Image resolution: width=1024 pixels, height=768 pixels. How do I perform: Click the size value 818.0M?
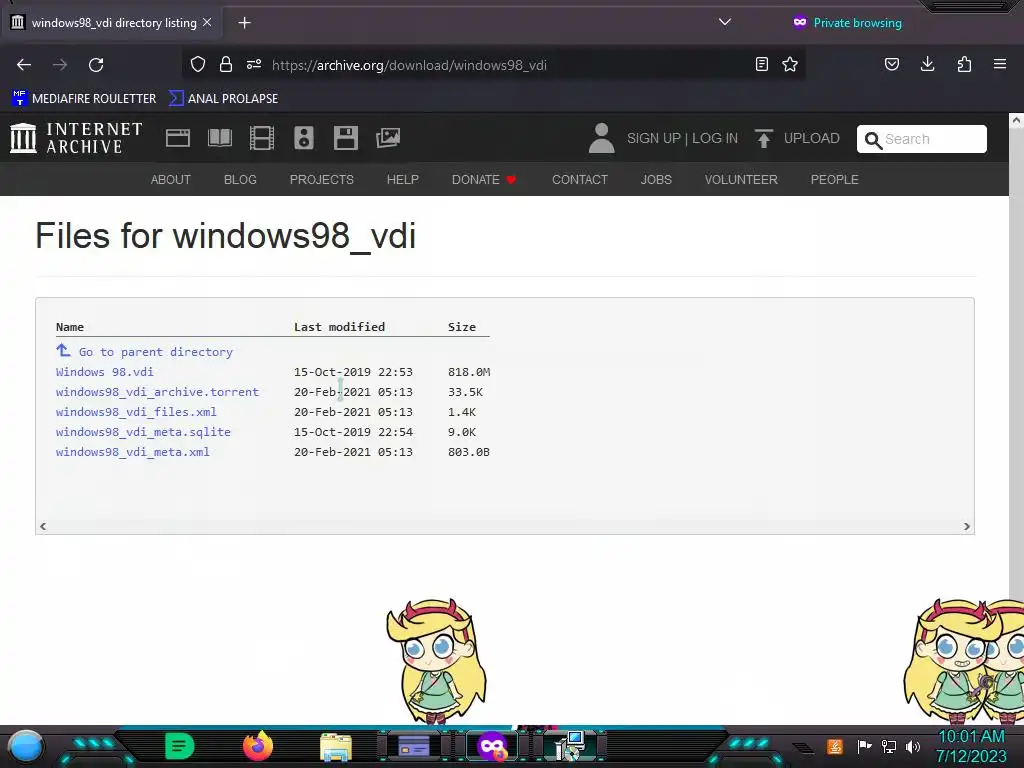pos(469,372)
